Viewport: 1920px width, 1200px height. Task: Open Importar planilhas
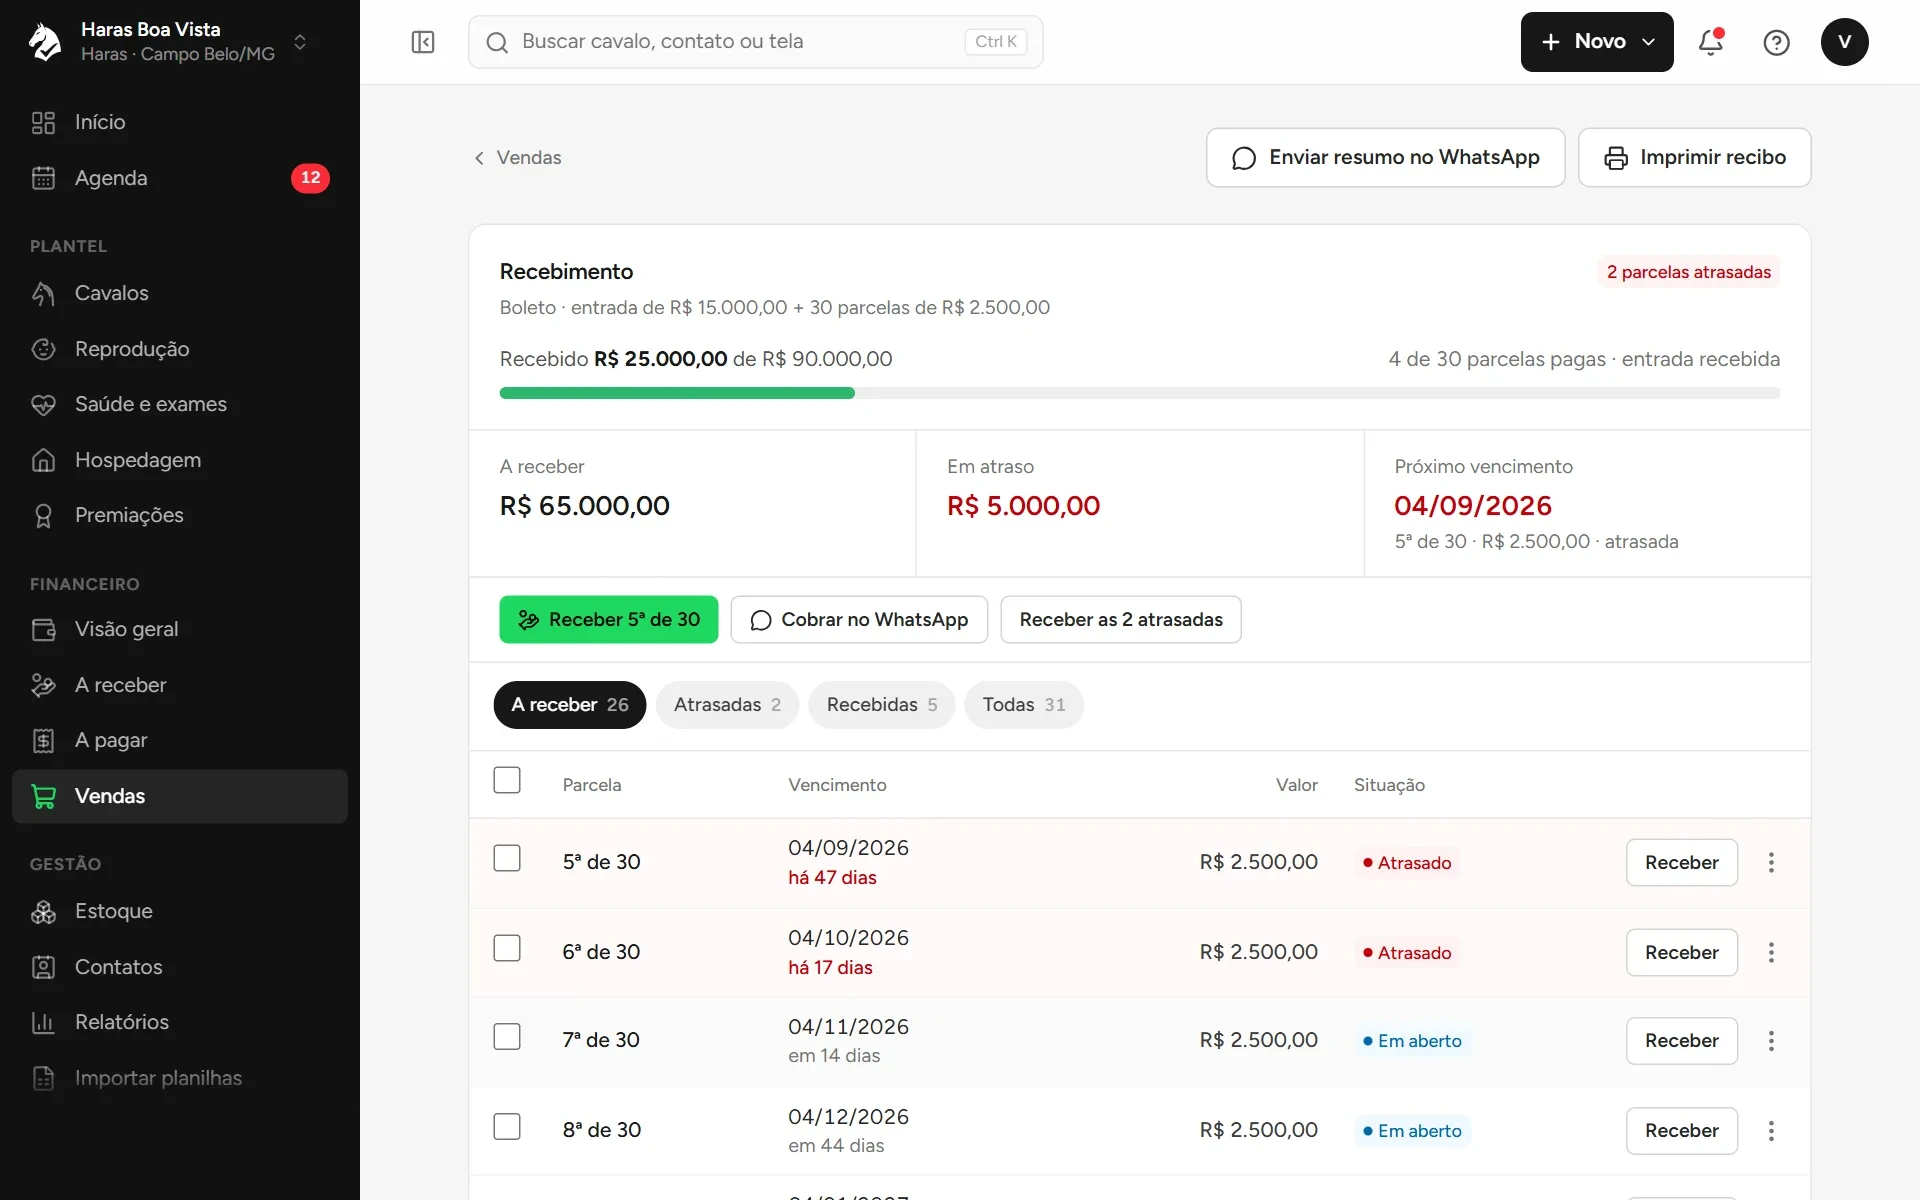[x=180, y=1078]
